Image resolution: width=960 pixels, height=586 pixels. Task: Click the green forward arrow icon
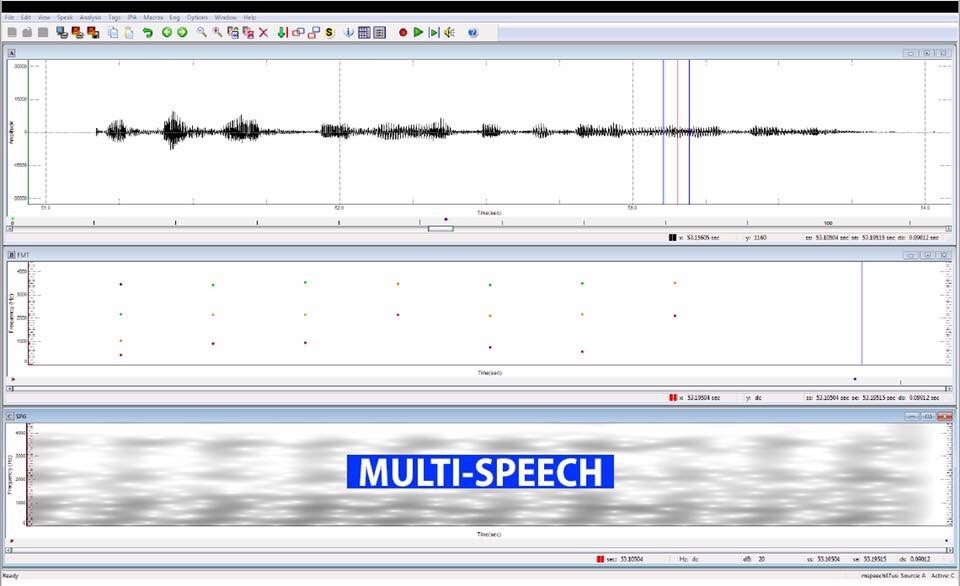coord(182,32)
